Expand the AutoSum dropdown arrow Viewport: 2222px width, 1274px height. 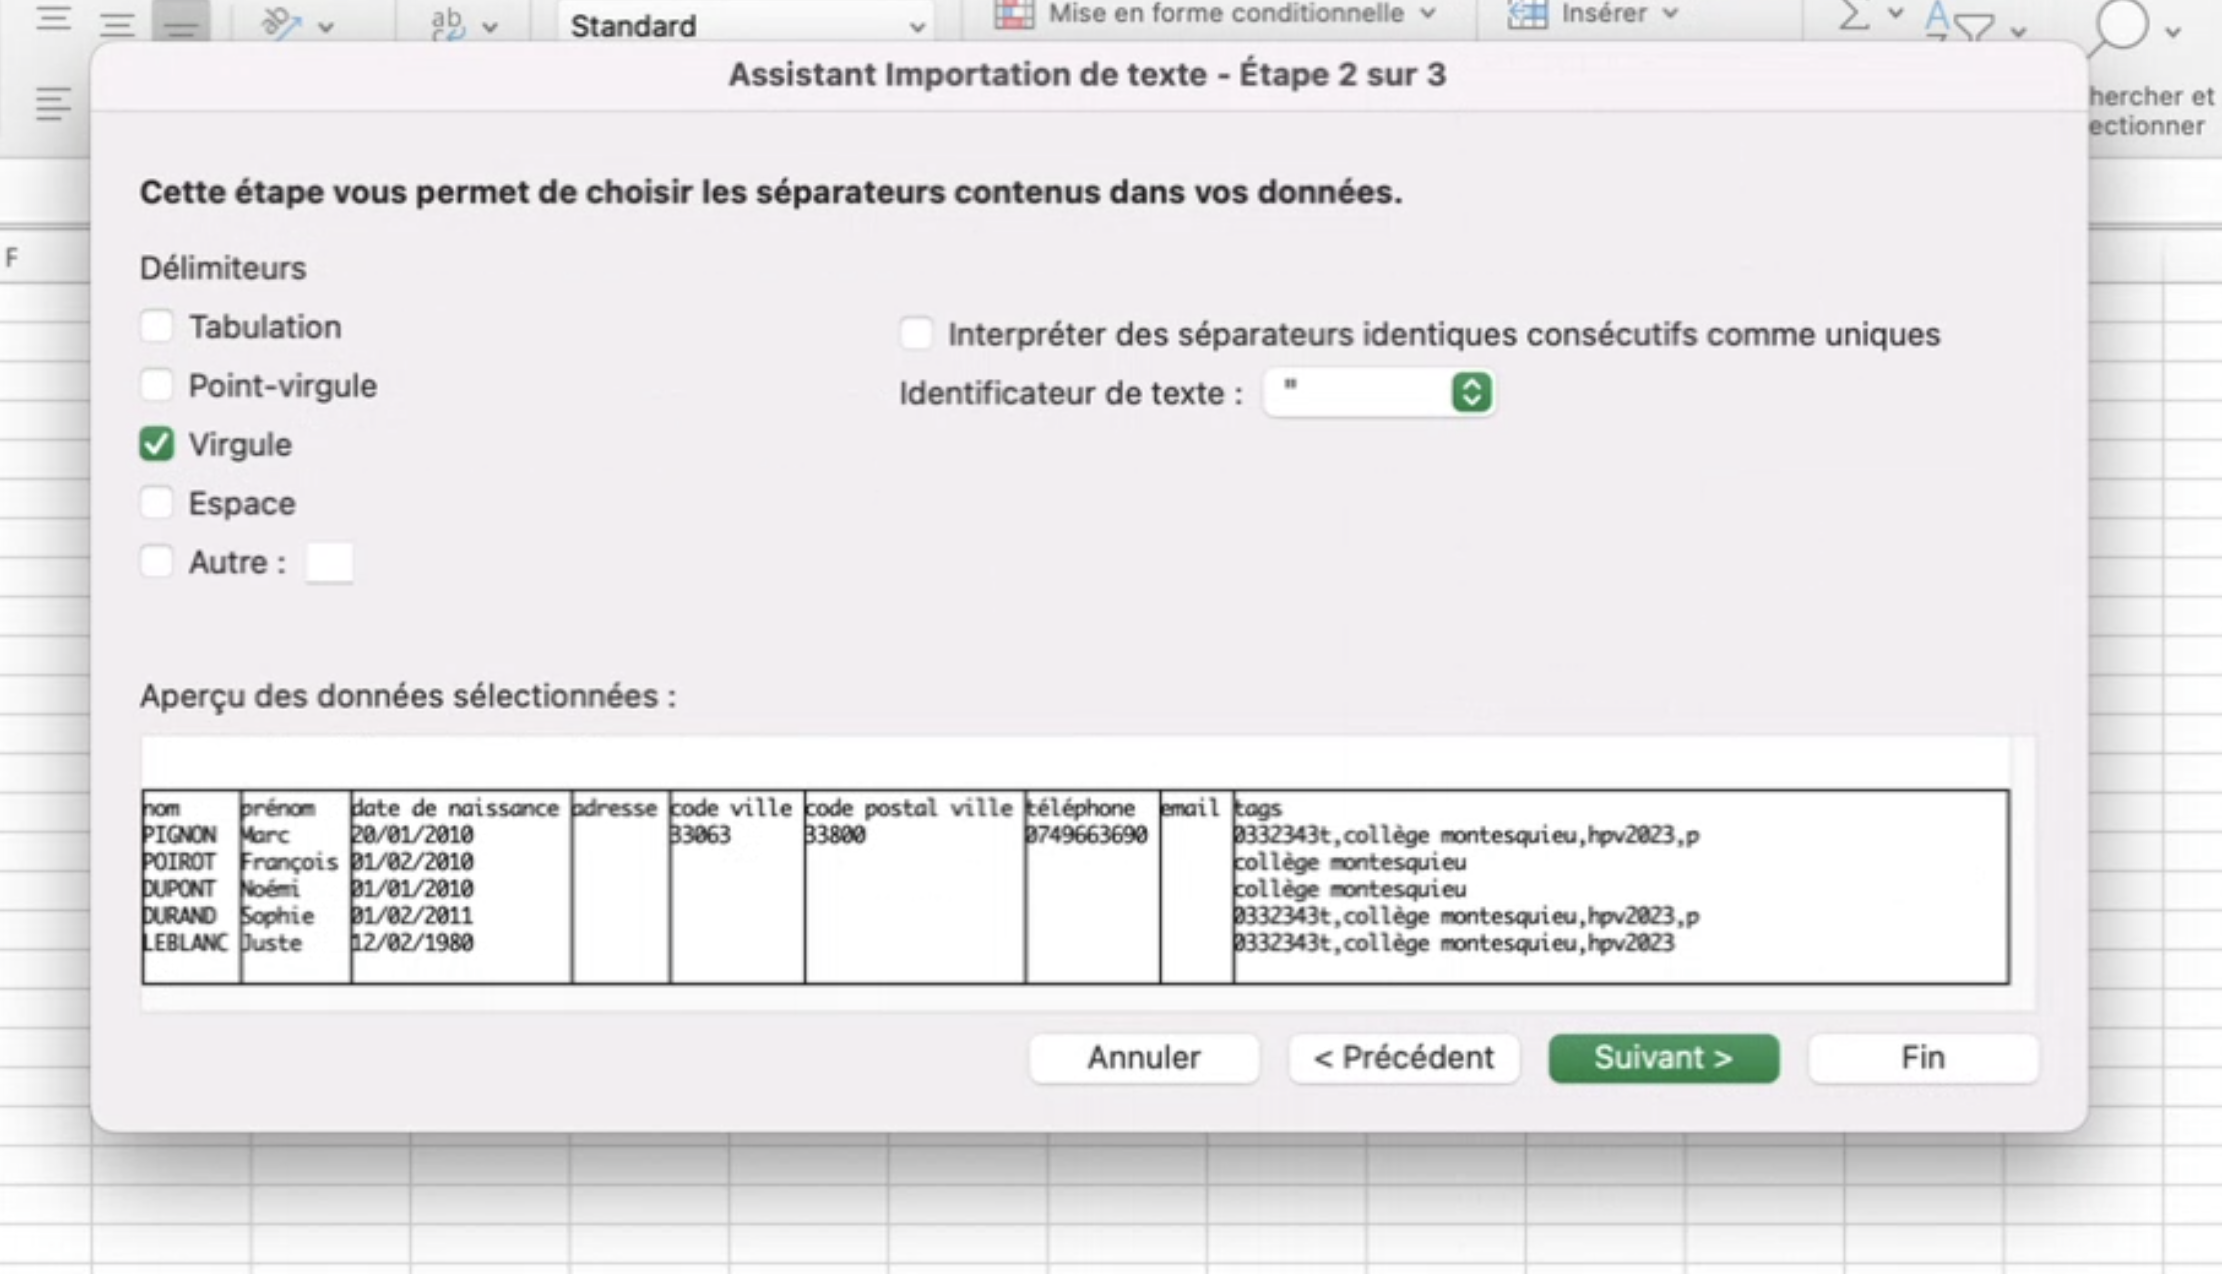1895,14
